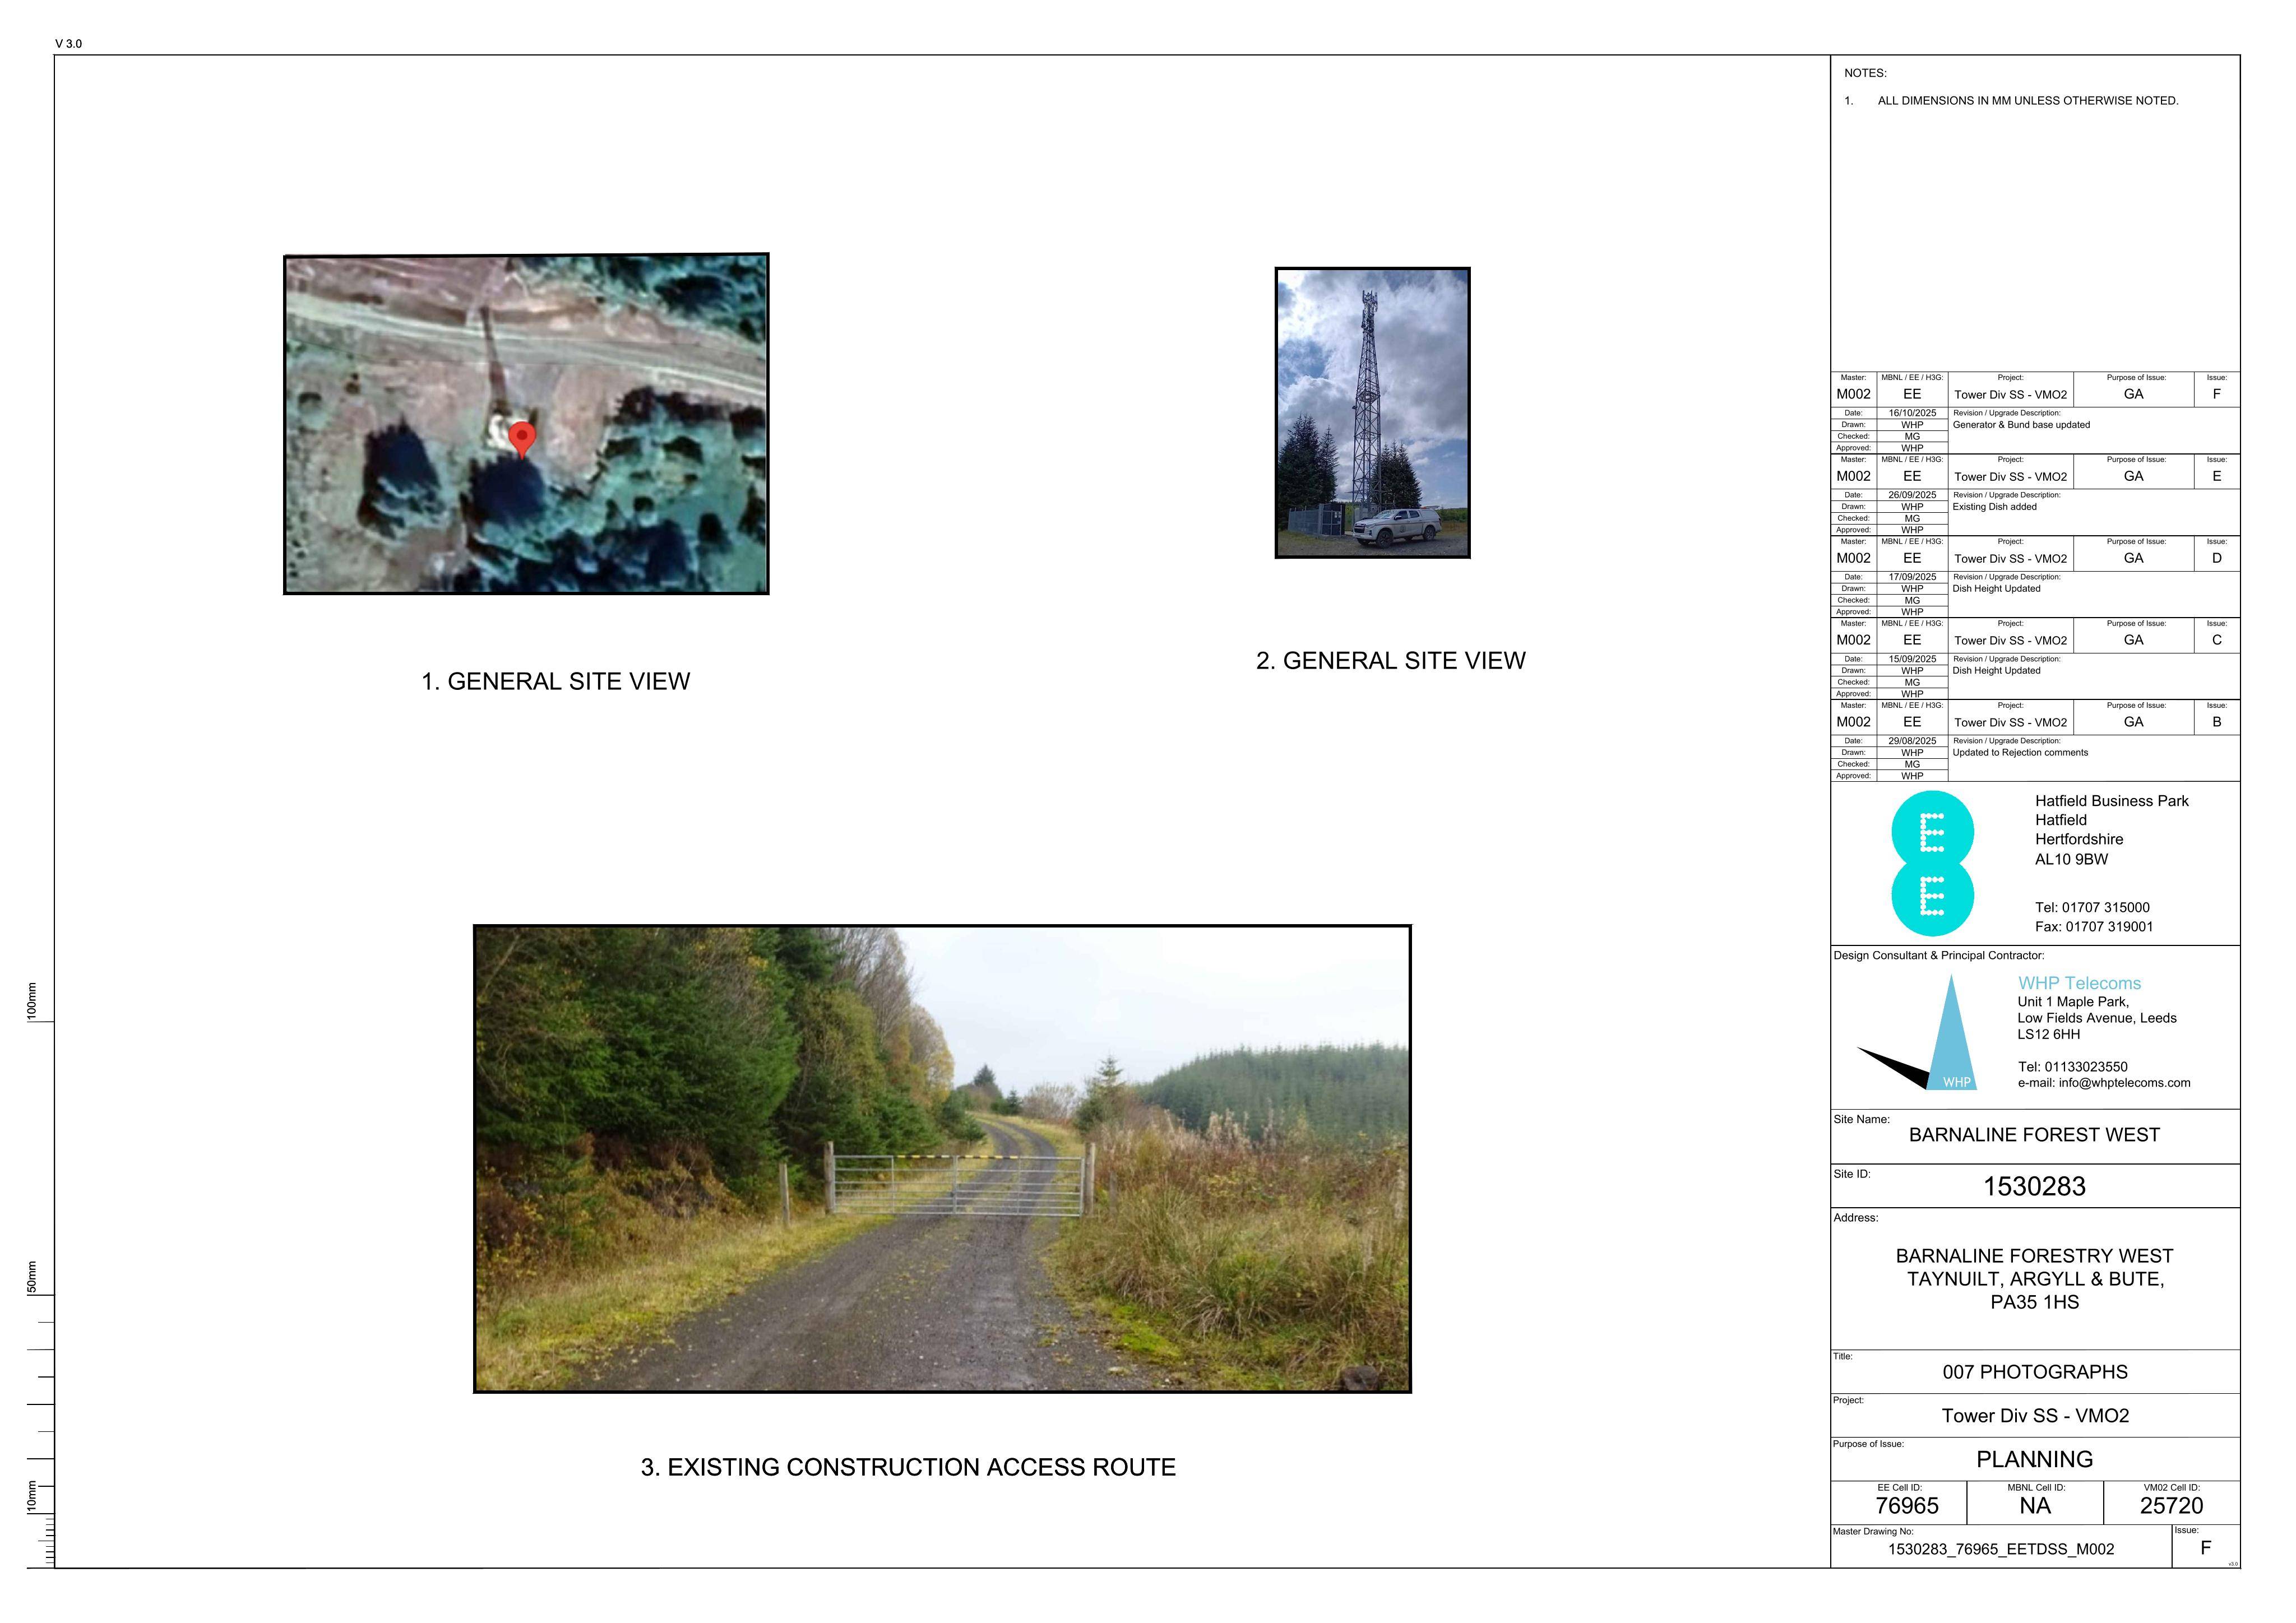Viewport: 2296px width, 1623px height.
Task: Click EE Cell ID '76965'
Action: [1906, 1506]
